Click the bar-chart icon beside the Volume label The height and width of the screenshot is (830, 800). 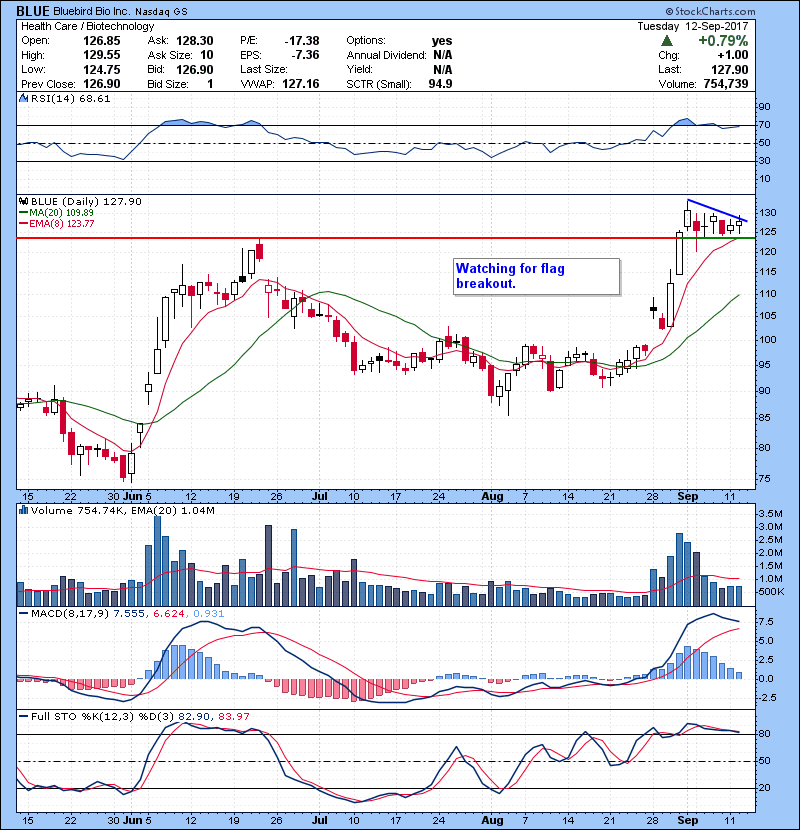point(23,510)
